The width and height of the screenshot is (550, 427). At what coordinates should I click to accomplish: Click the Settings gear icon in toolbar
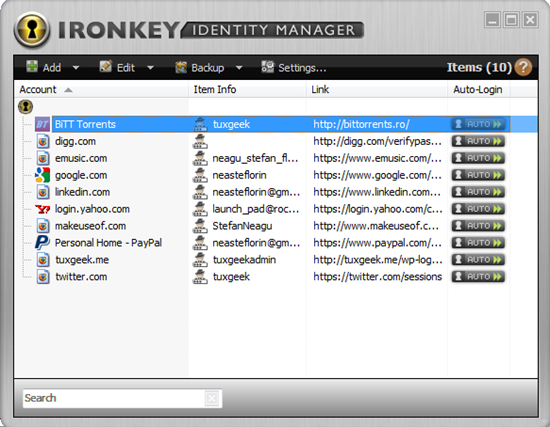tap(268, 66)
